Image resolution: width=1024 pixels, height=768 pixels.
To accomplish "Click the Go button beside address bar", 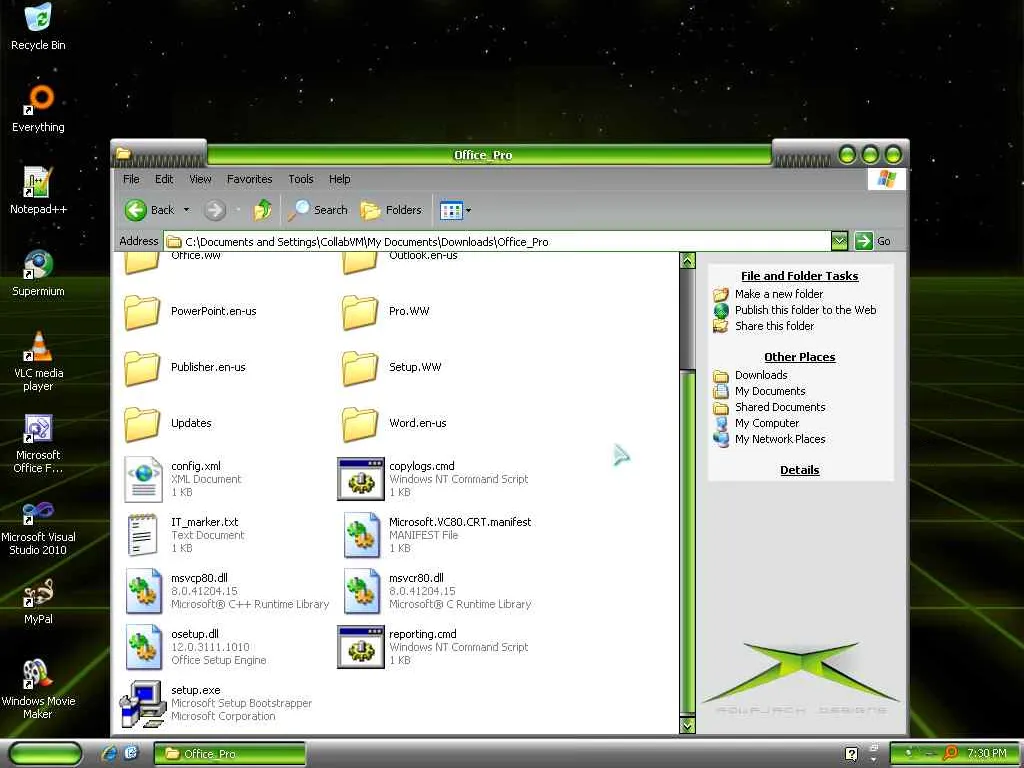I will (872, 241).
